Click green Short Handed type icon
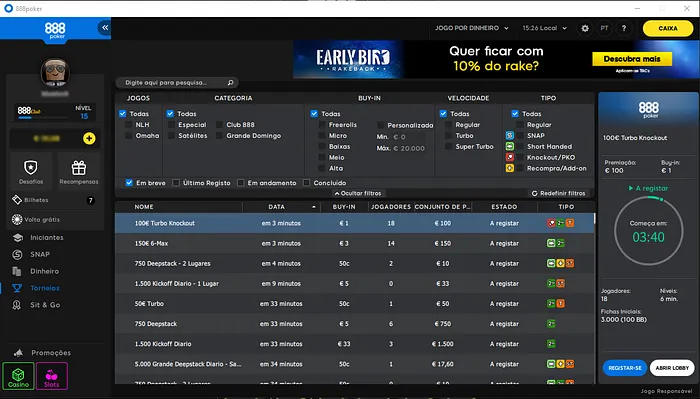This screenshot has height=399, width=700. [509, 146]
